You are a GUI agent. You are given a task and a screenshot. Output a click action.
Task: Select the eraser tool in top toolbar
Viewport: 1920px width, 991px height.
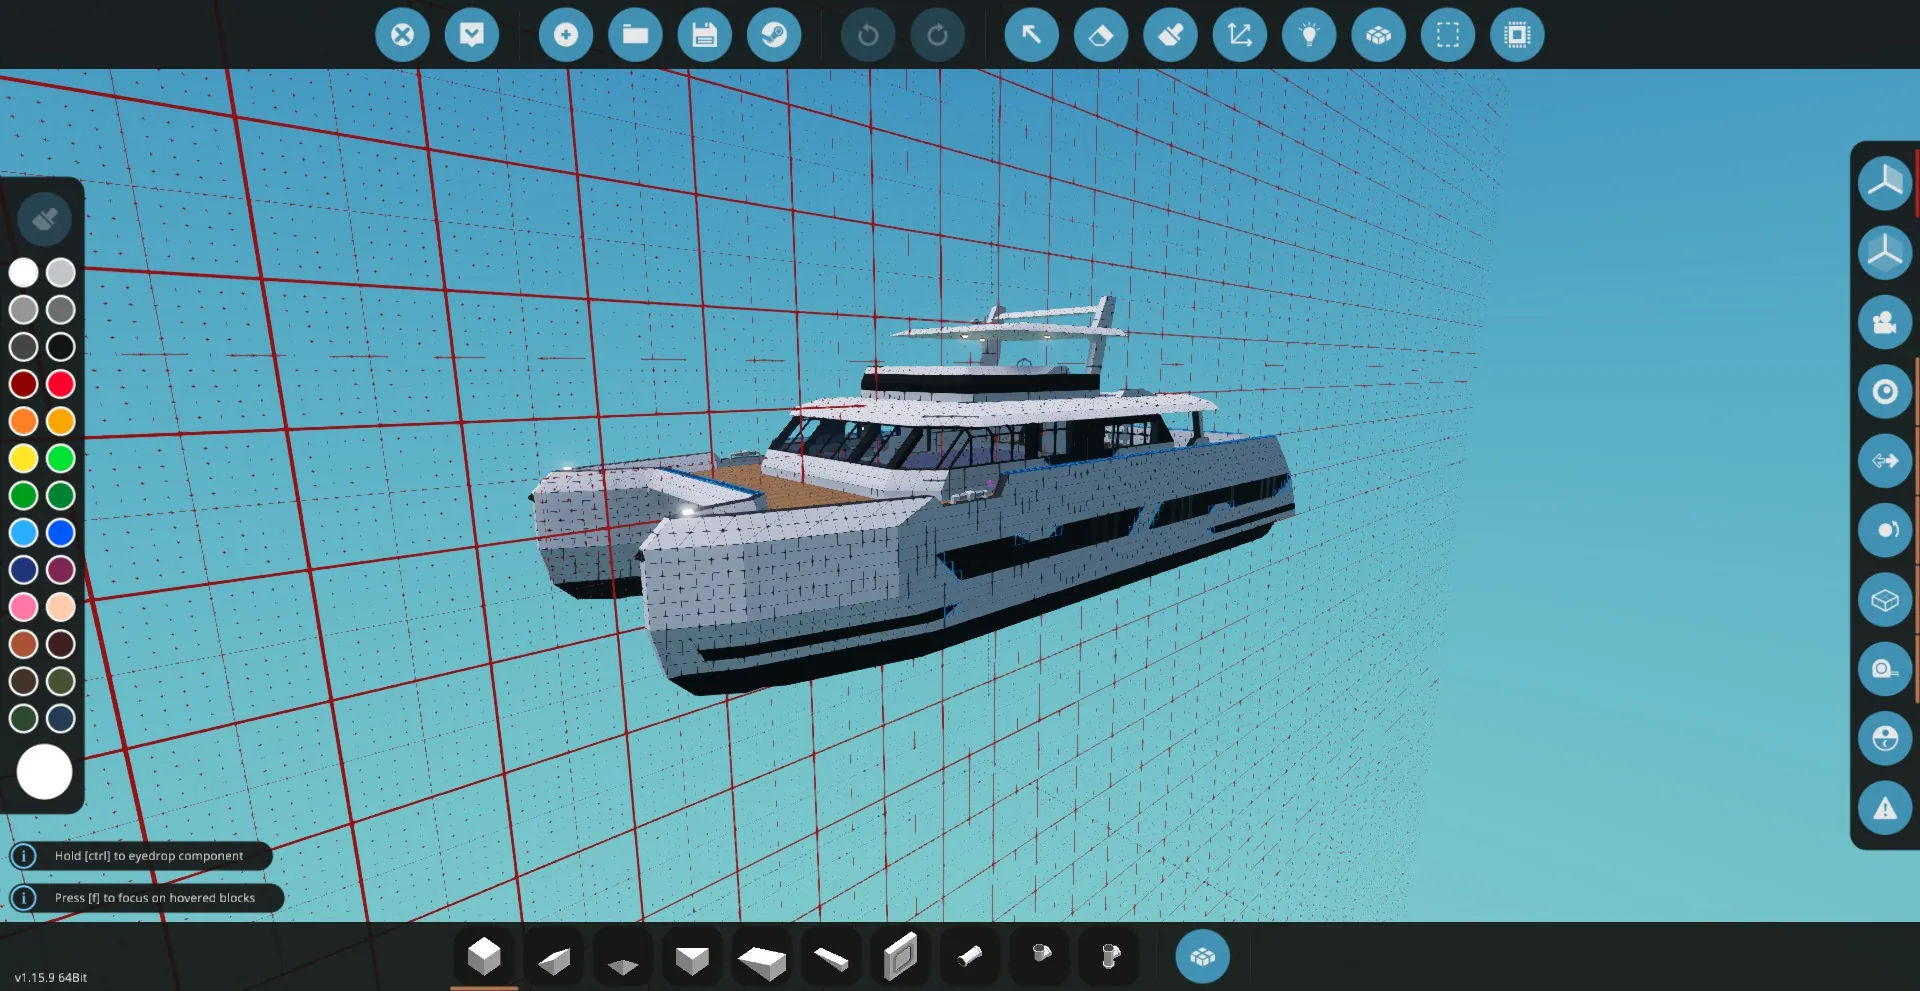(1100, 35)
